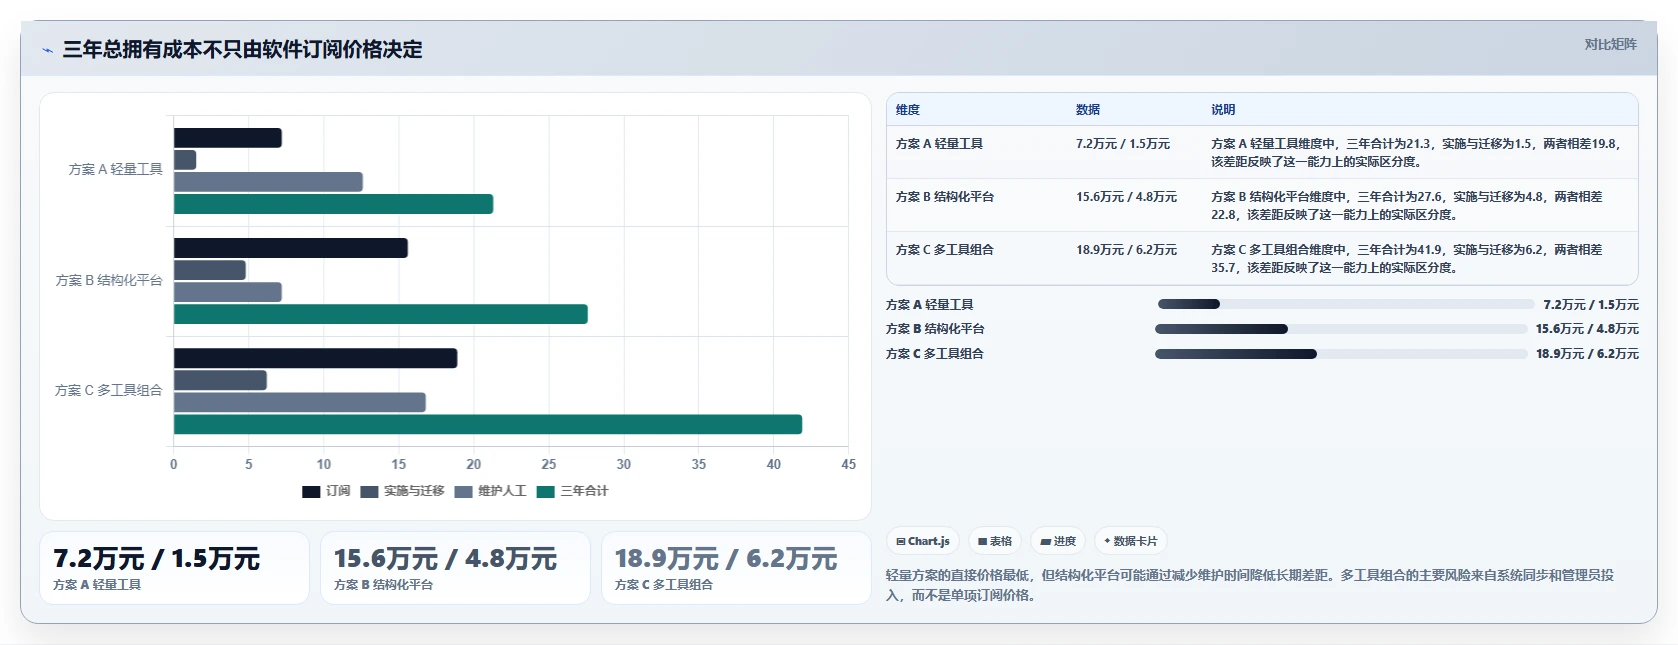Click the slide title 三年总拥有成本不只由软件订阅价格决定
Viewport: 1678px width, 645px height.
pyautogui.click(x=243, y=50)
